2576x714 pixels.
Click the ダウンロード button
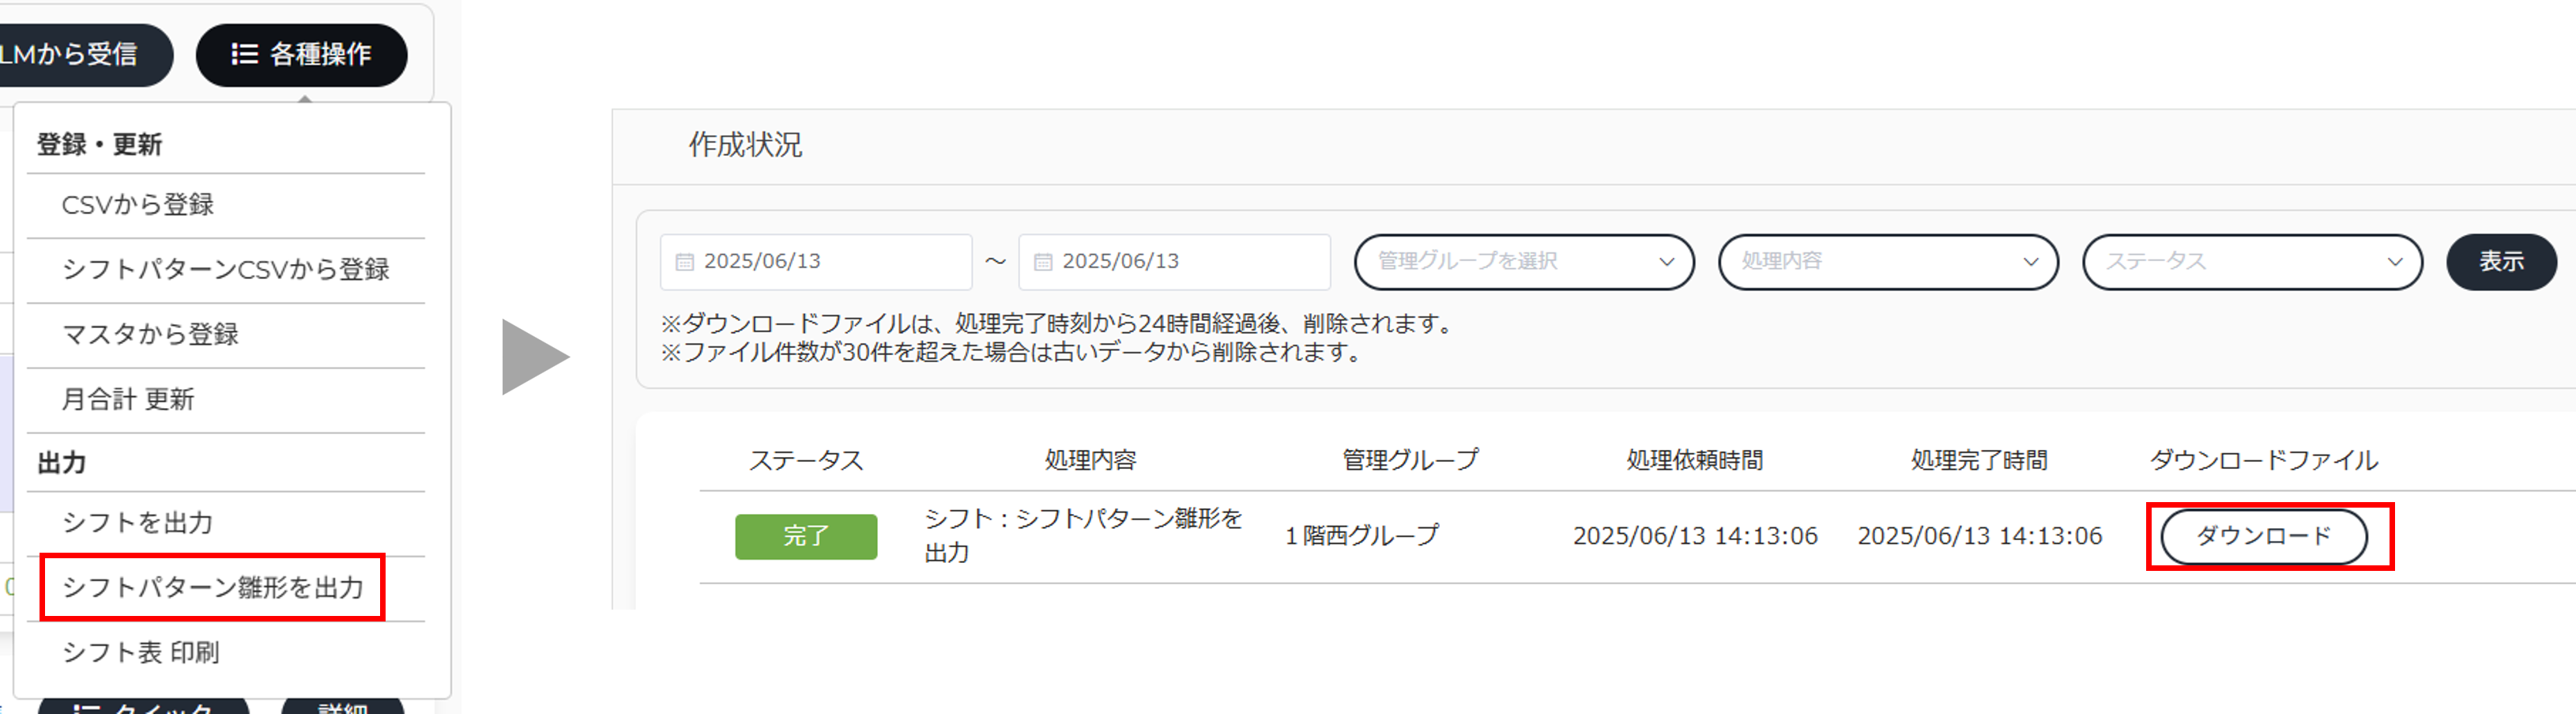[x=2264, y=537]
